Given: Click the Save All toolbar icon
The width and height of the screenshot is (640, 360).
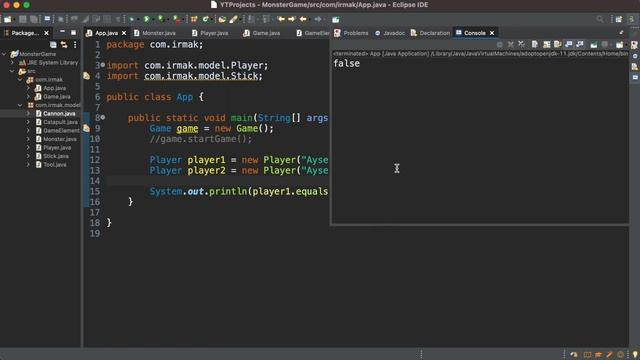Looking at the screenshot, I should pyautogui.click(x=33, y=19).
